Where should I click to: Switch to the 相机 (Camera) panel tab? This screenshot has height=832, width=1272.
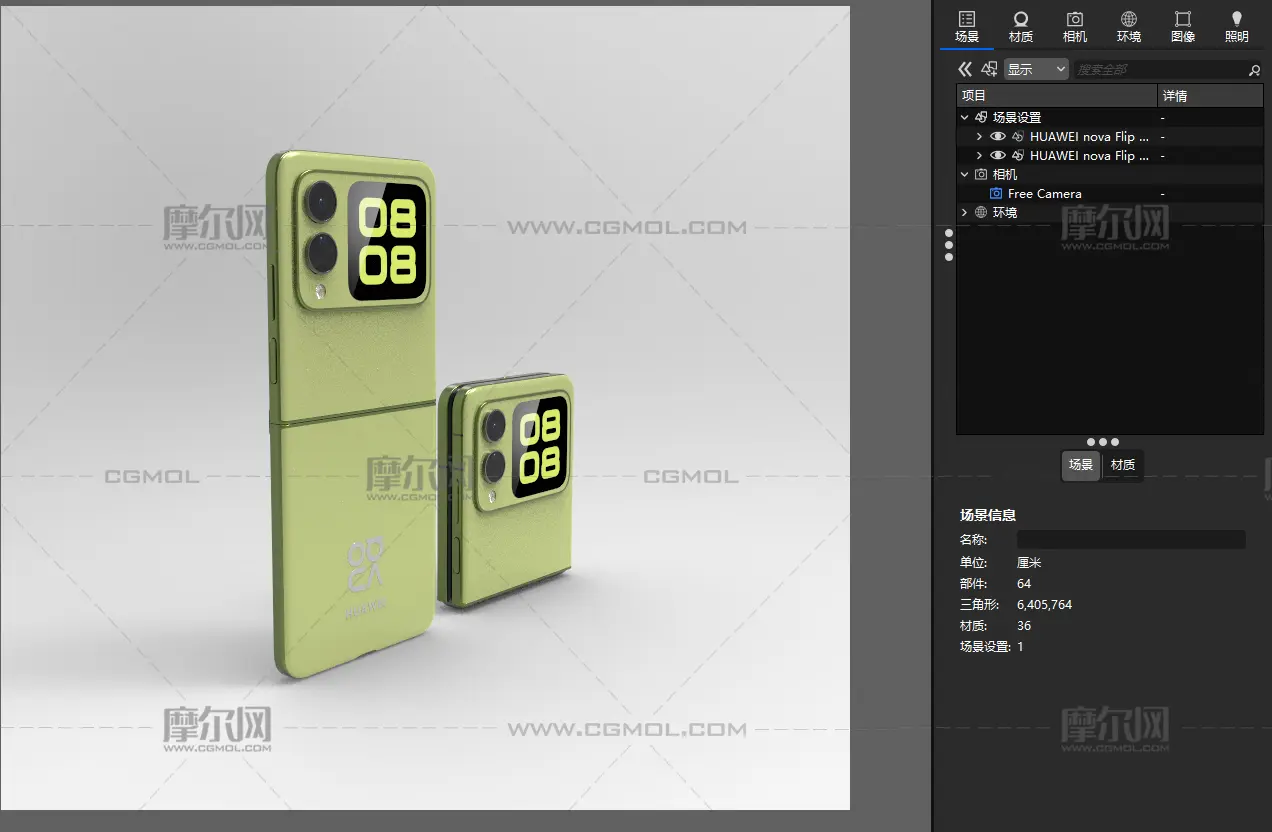(1075, 26)
